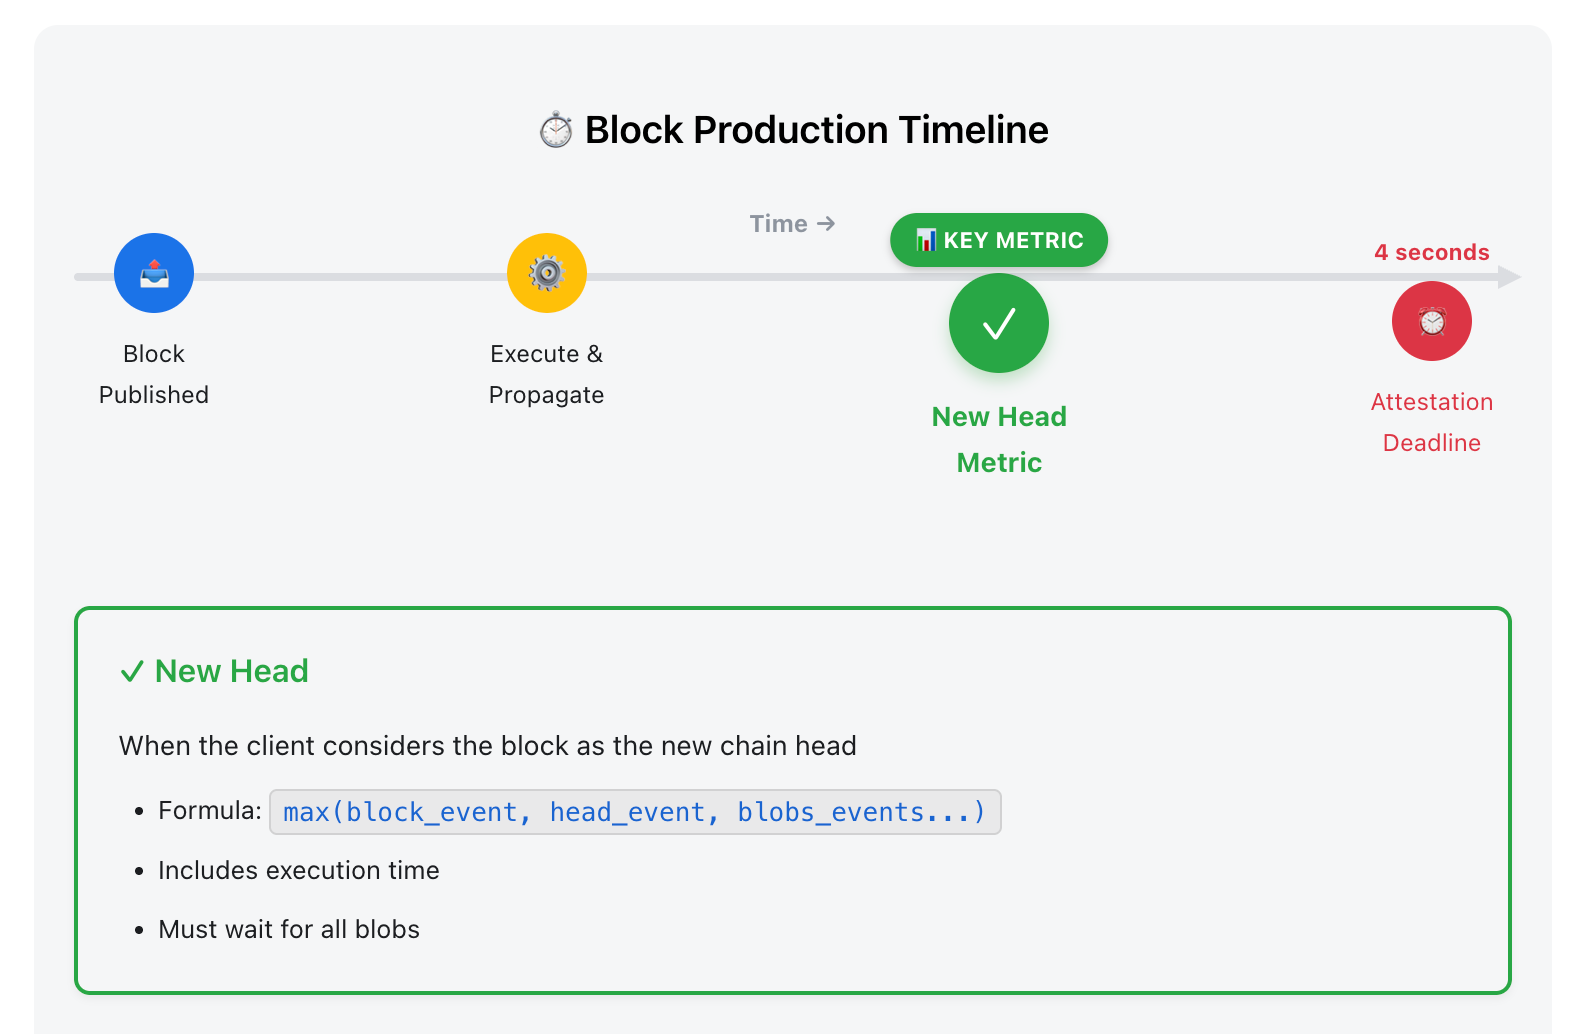Select the blue Block Published circle icon

154,273
